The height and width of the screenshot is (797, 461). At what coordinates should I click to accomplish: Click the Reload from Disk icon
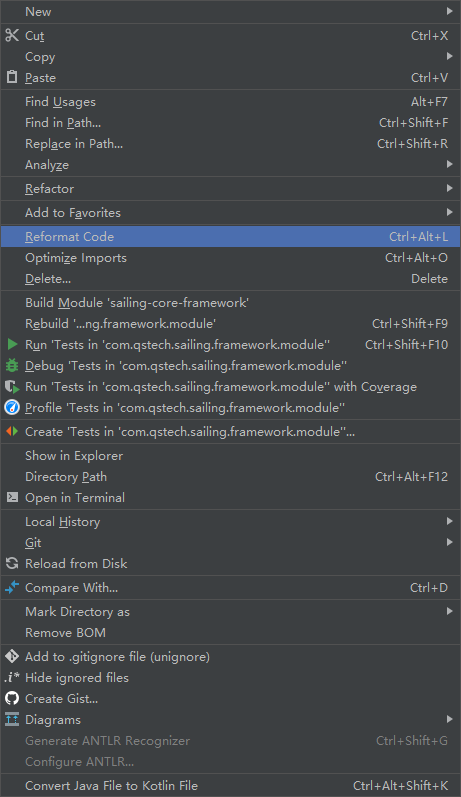point(12,563)
